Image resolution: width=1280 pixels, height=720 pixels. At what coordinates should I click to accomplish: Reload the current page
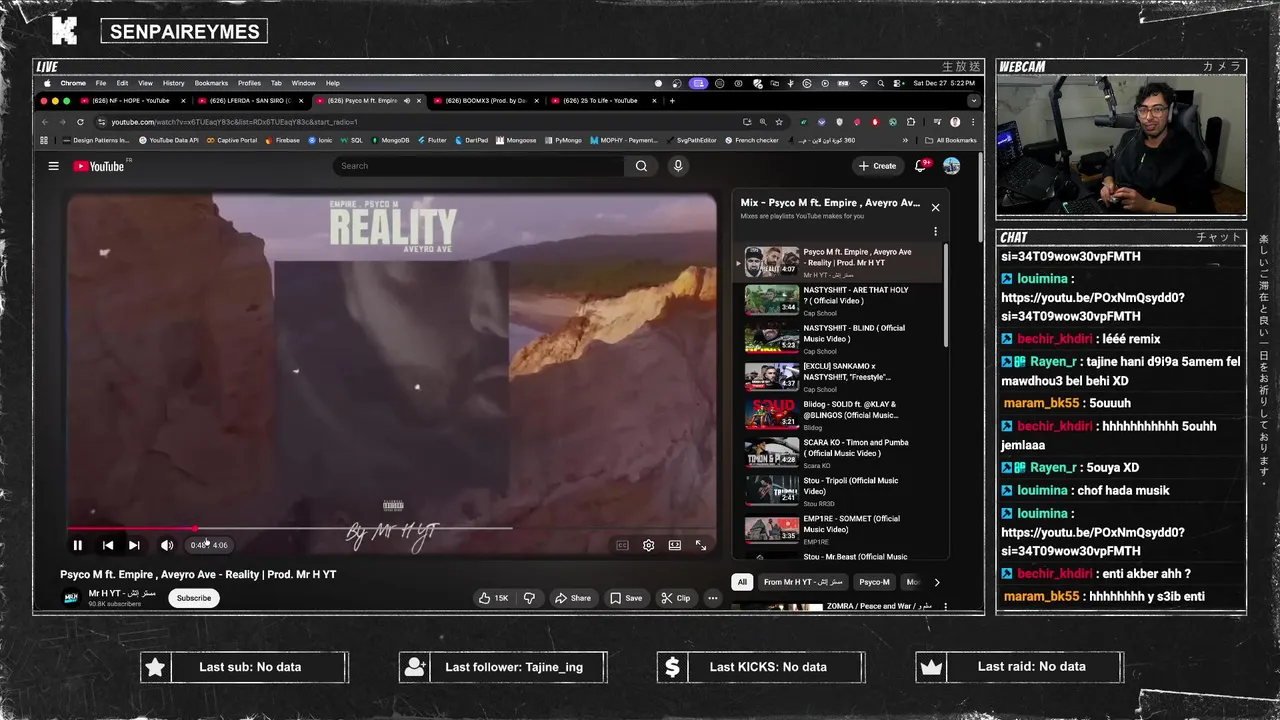coord(80,122)
